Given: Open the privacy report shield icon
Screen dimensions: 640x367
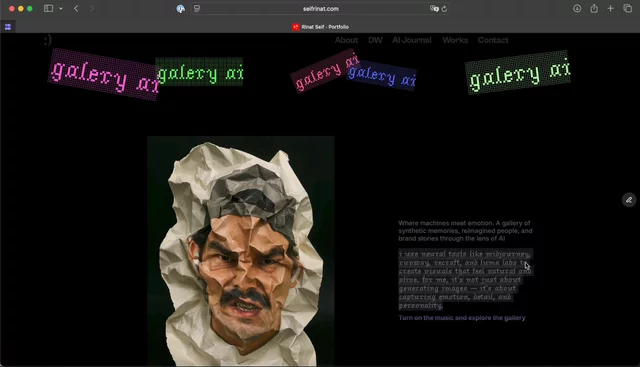Looking at the screenshot, I should click(180, 9).
